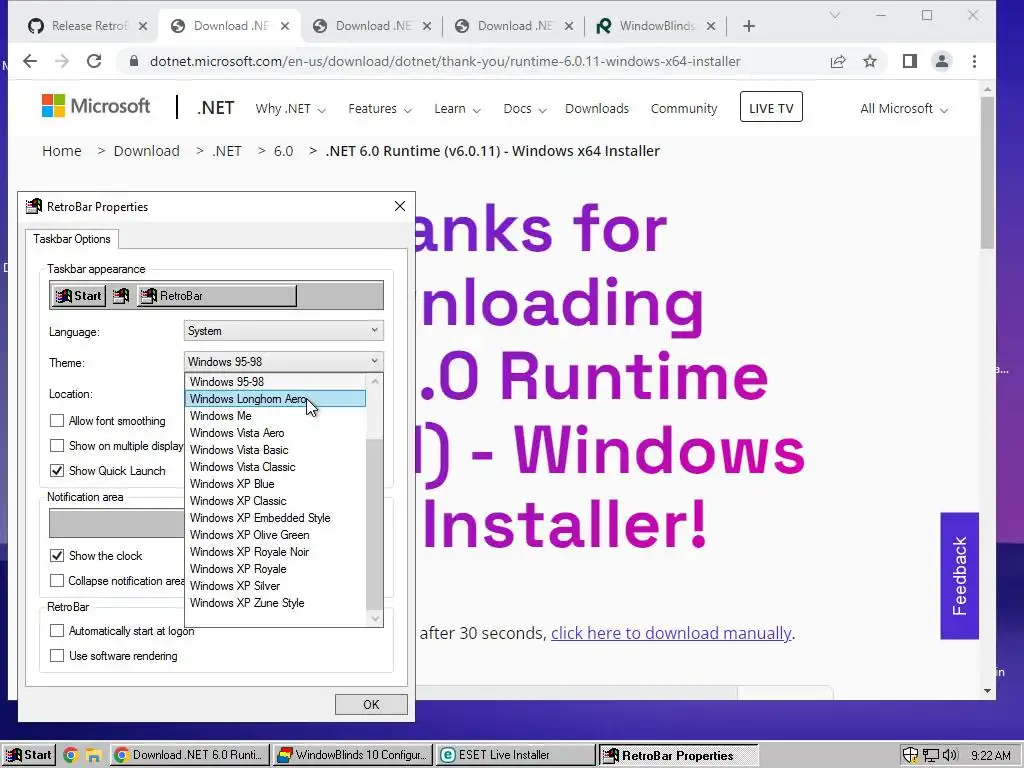Viewport: 1024px width, 768px height.
Task: Click OK in RetroBar Properties
Action: (x=371, y=704)
